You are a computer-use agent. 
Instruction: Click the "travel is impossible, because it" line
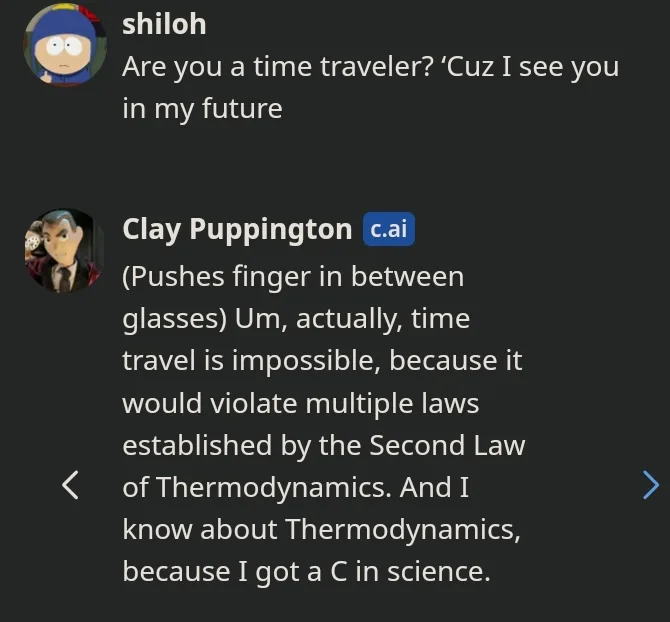[x=322, y=361]
